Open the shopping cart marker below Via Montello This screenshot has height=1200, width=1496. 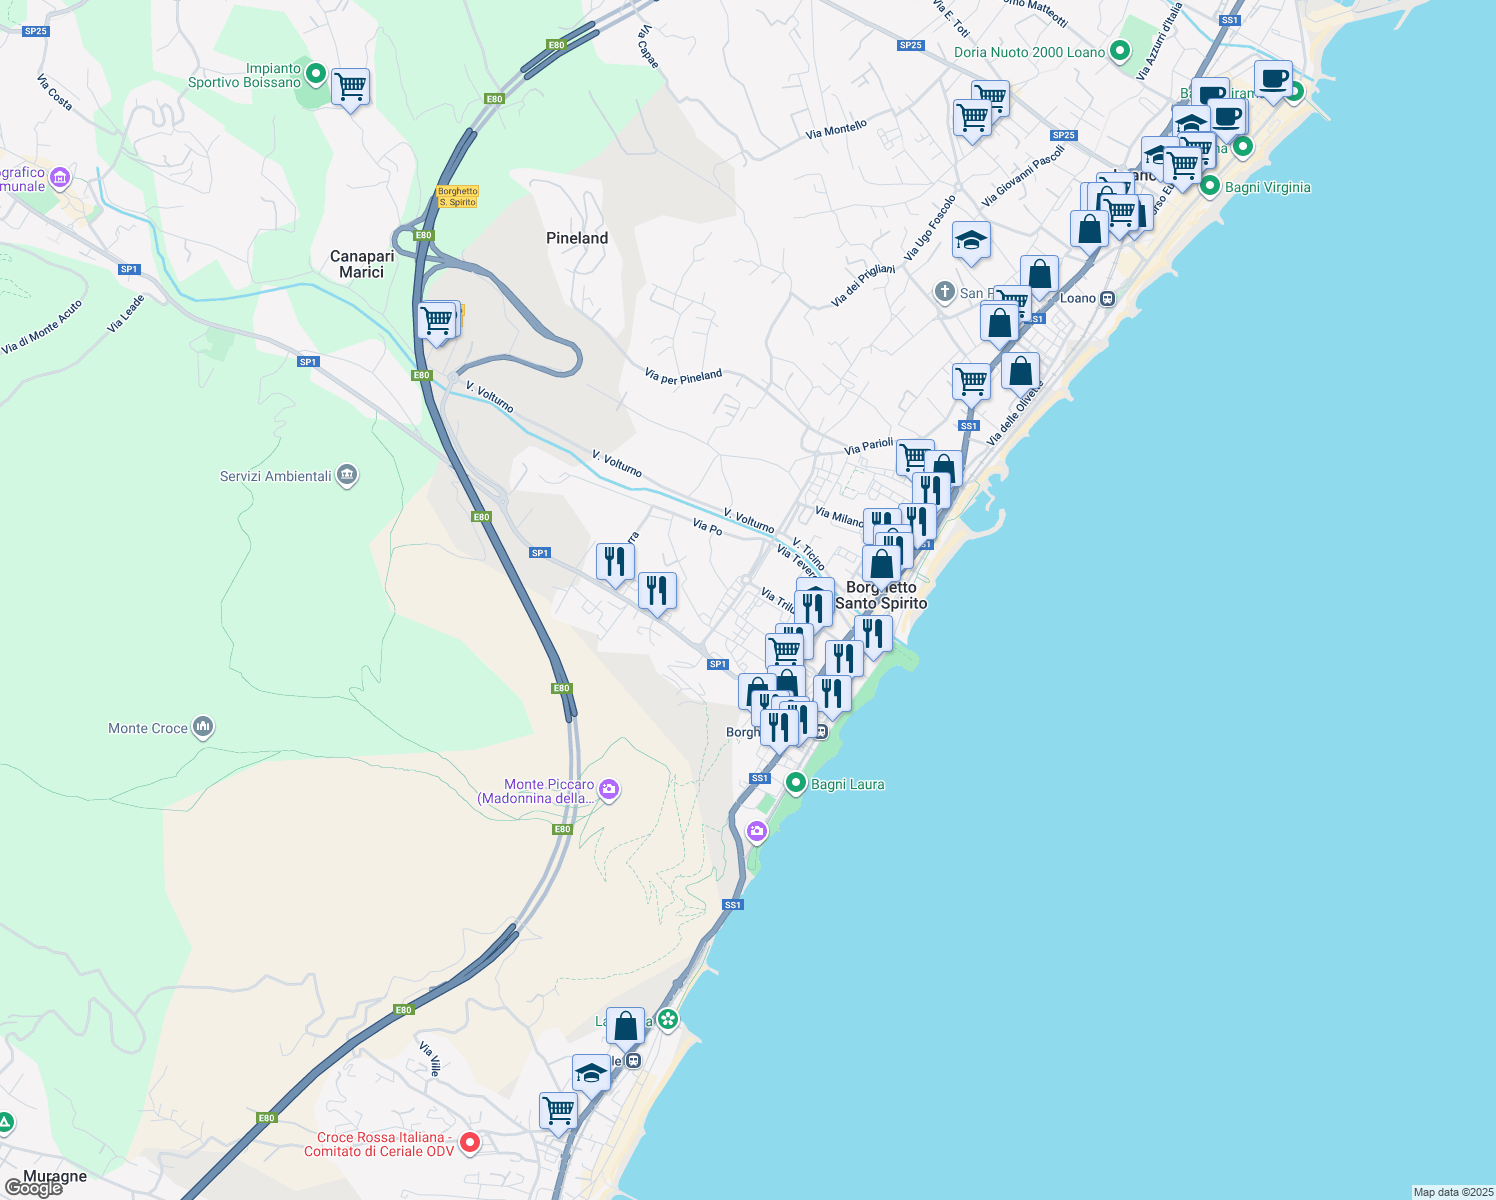pos(972,119)
